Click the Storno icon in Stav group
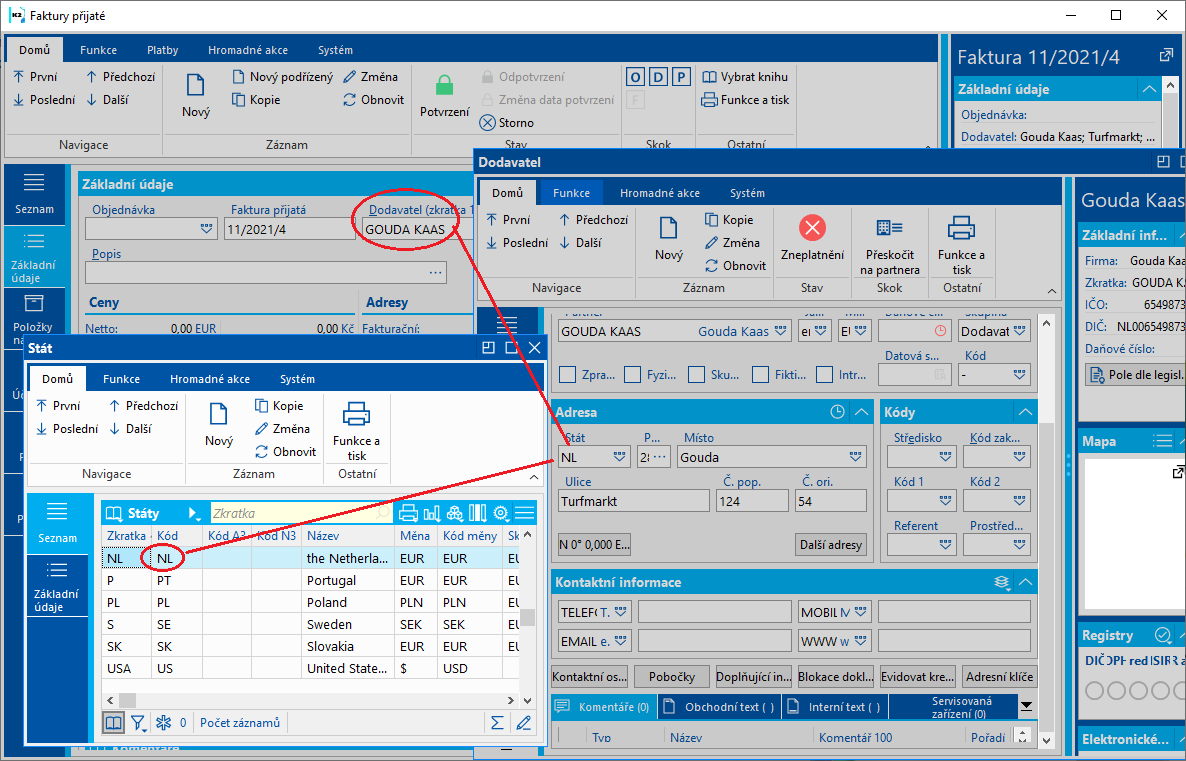This screenshot has height=761, width=1186. coord(488,123)
